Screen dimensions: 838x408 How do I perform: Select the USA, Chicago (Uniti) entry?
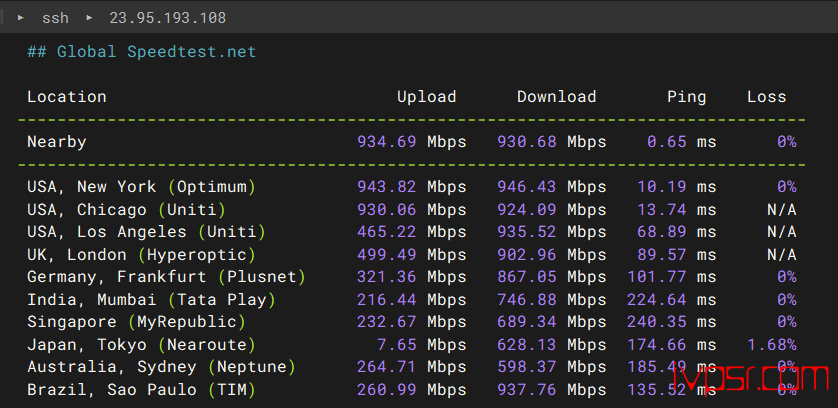[126, 210]
